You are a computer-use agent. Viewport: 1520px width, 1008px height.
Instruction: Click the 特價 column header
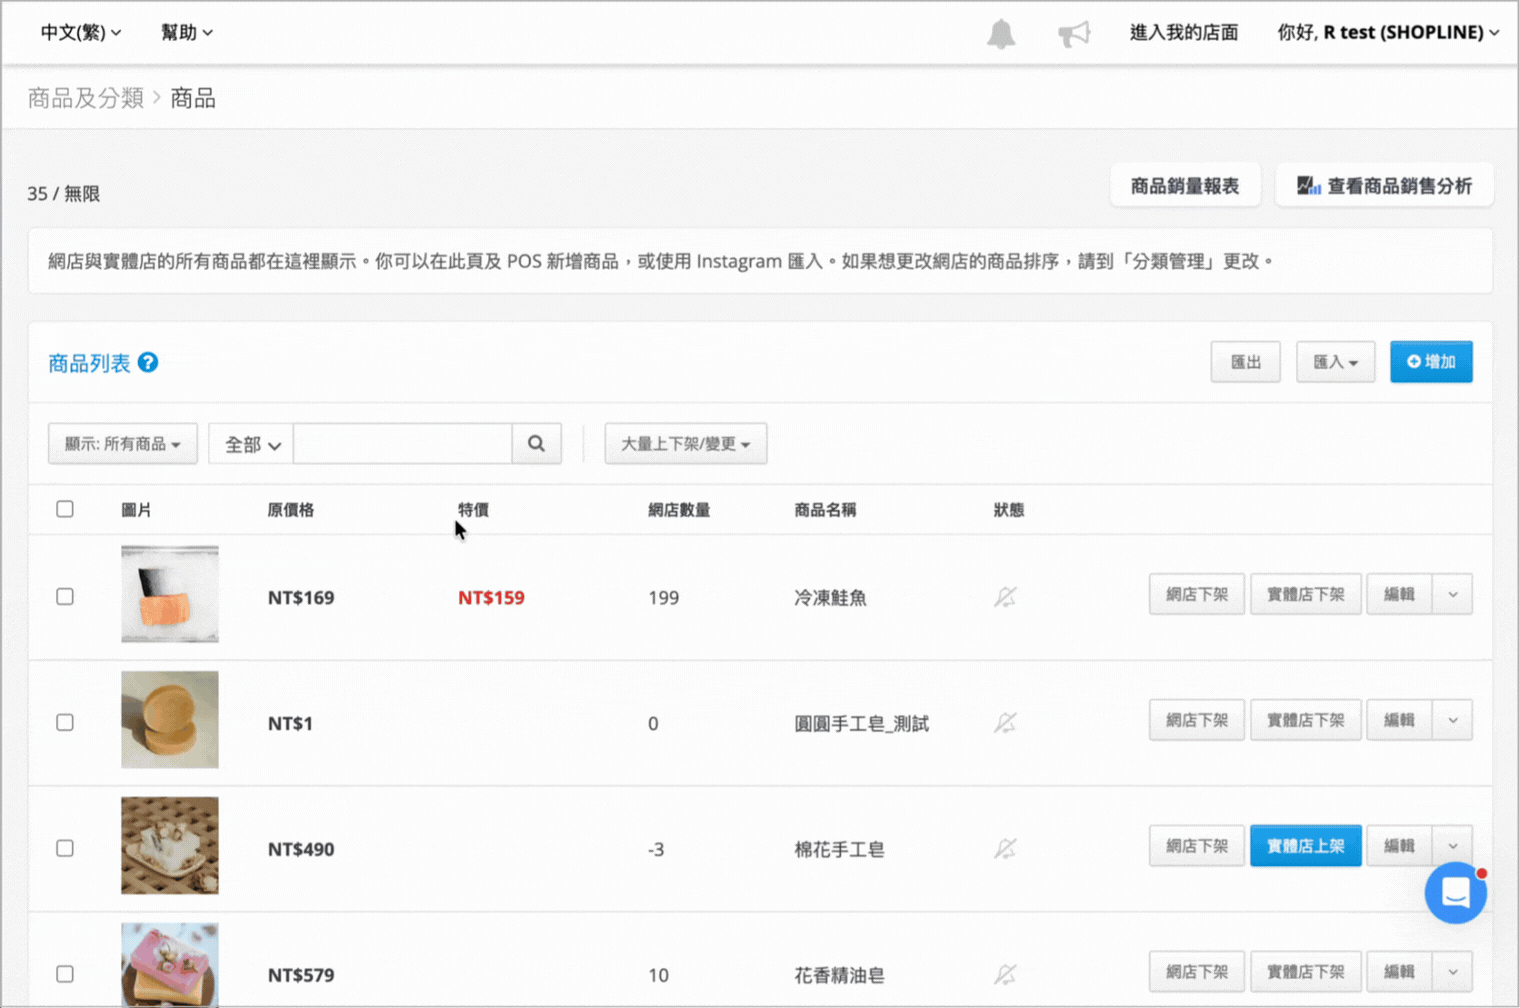(473, 510)
